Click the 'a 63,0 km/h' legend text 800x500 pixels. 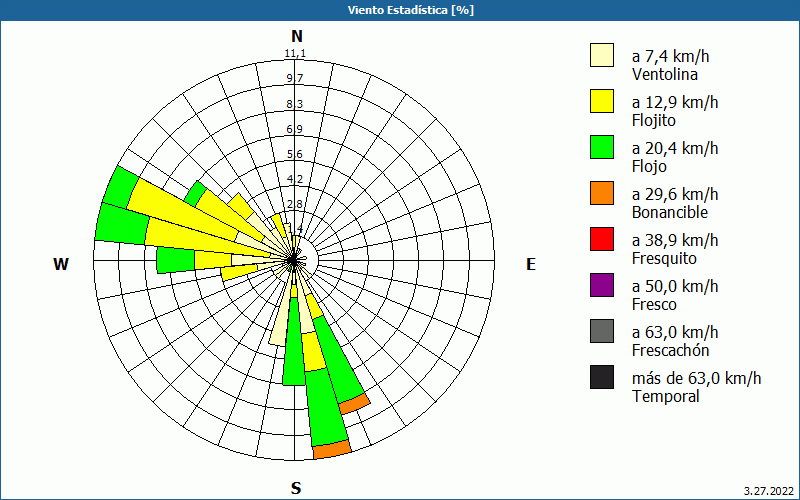[x=675, y=332]
